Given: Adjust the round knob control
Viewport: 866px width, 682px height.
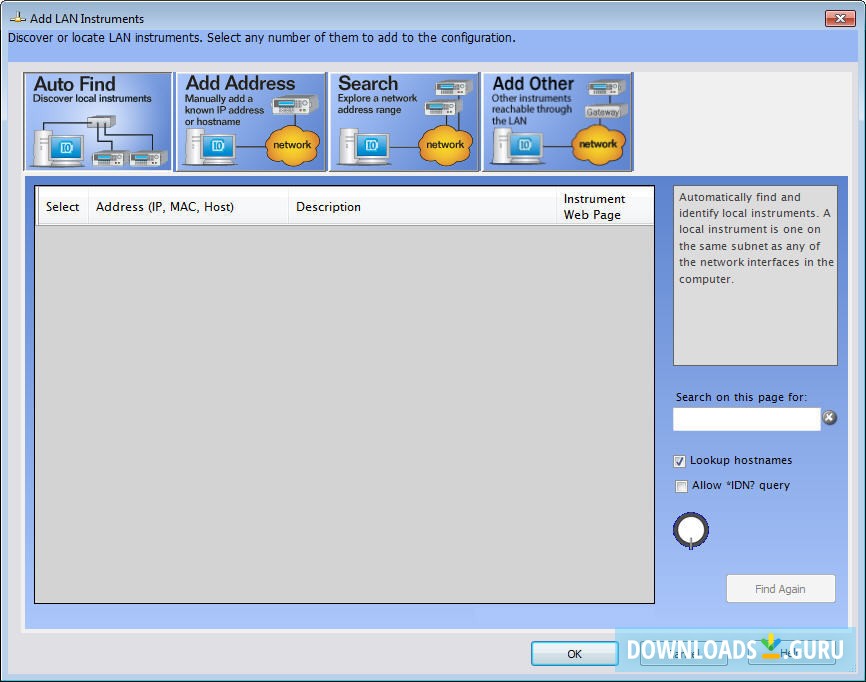Looking at the screenshot, I should tap(691, 530).
